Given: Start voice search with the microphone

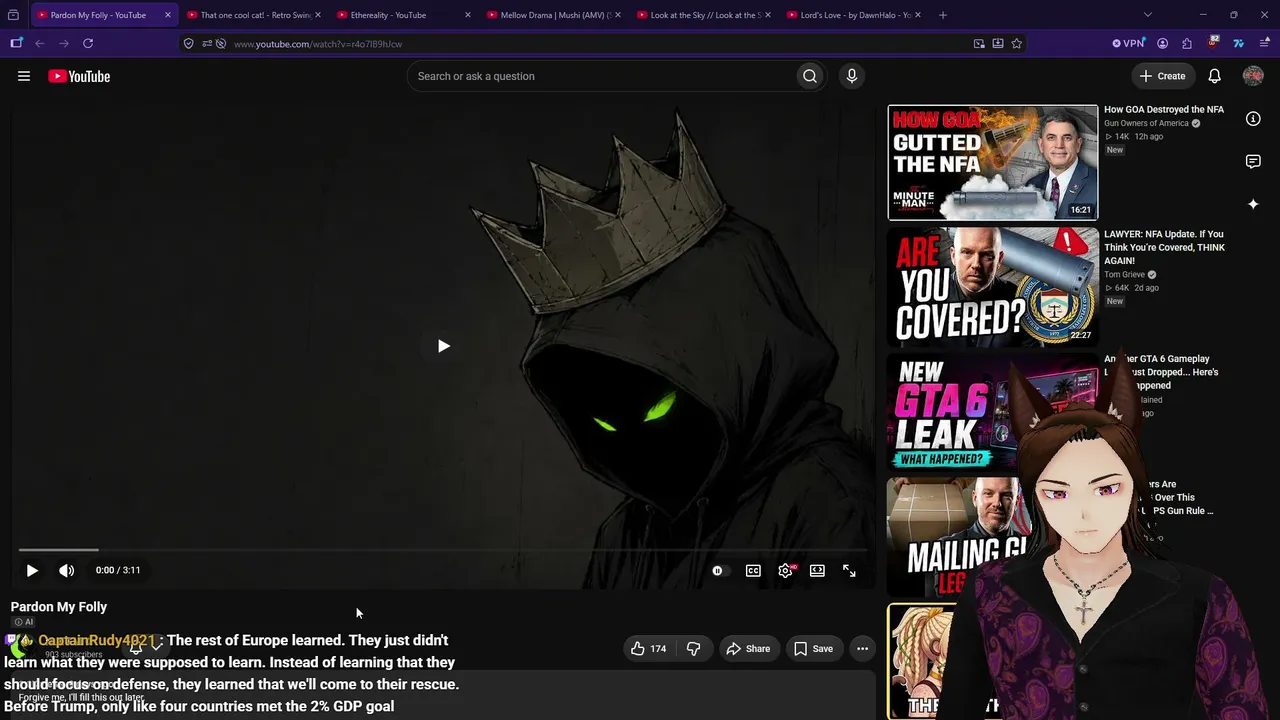Looking at the screenshot, I should (x=852, y=76).
